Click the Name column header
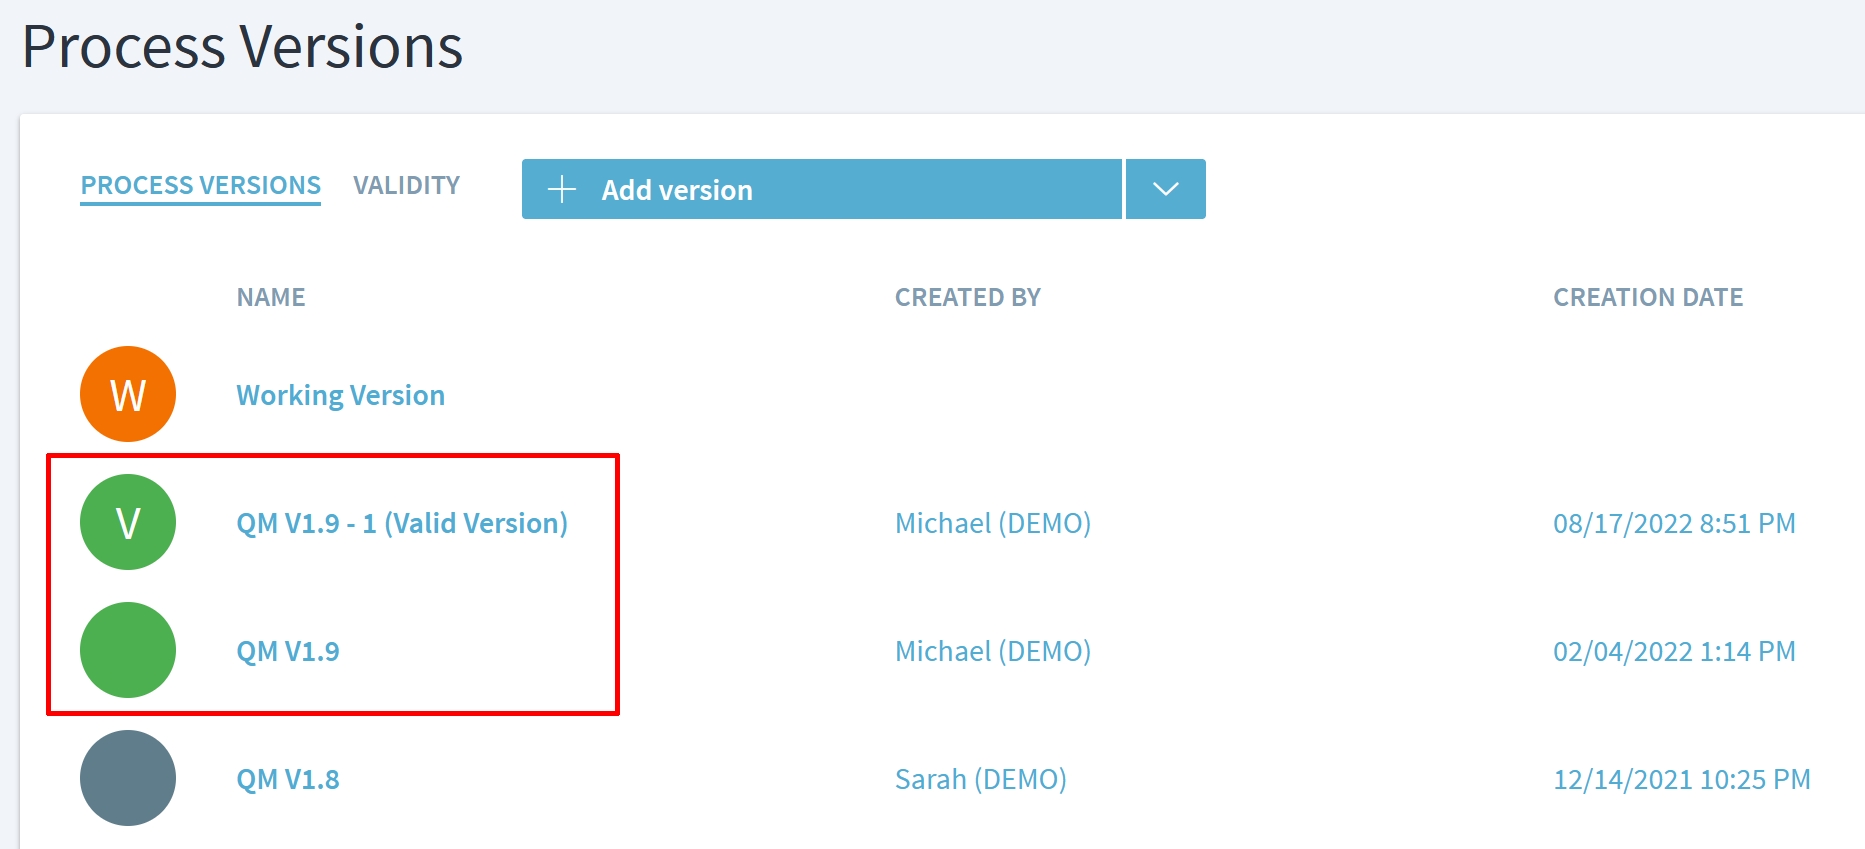 pyautogui.click(x=271, y=297)
